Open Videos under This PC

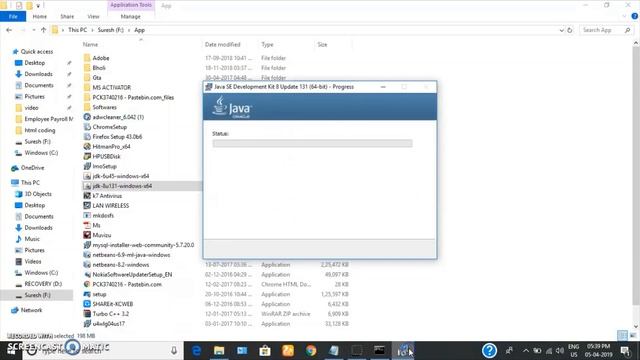33,262
